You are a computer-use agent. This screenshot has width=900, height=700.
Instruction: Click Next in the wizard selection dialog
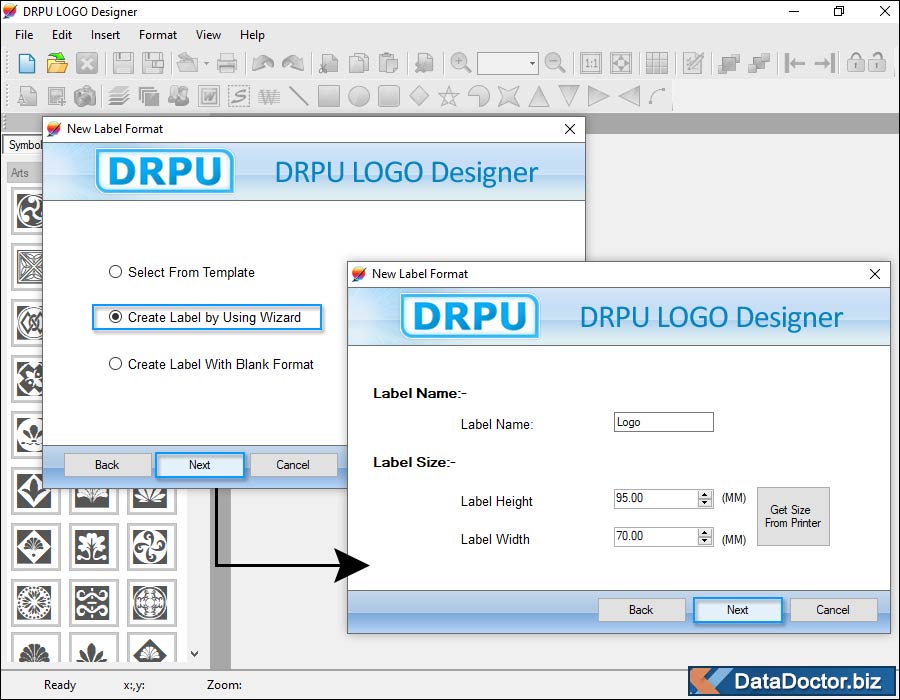point(200,465)
